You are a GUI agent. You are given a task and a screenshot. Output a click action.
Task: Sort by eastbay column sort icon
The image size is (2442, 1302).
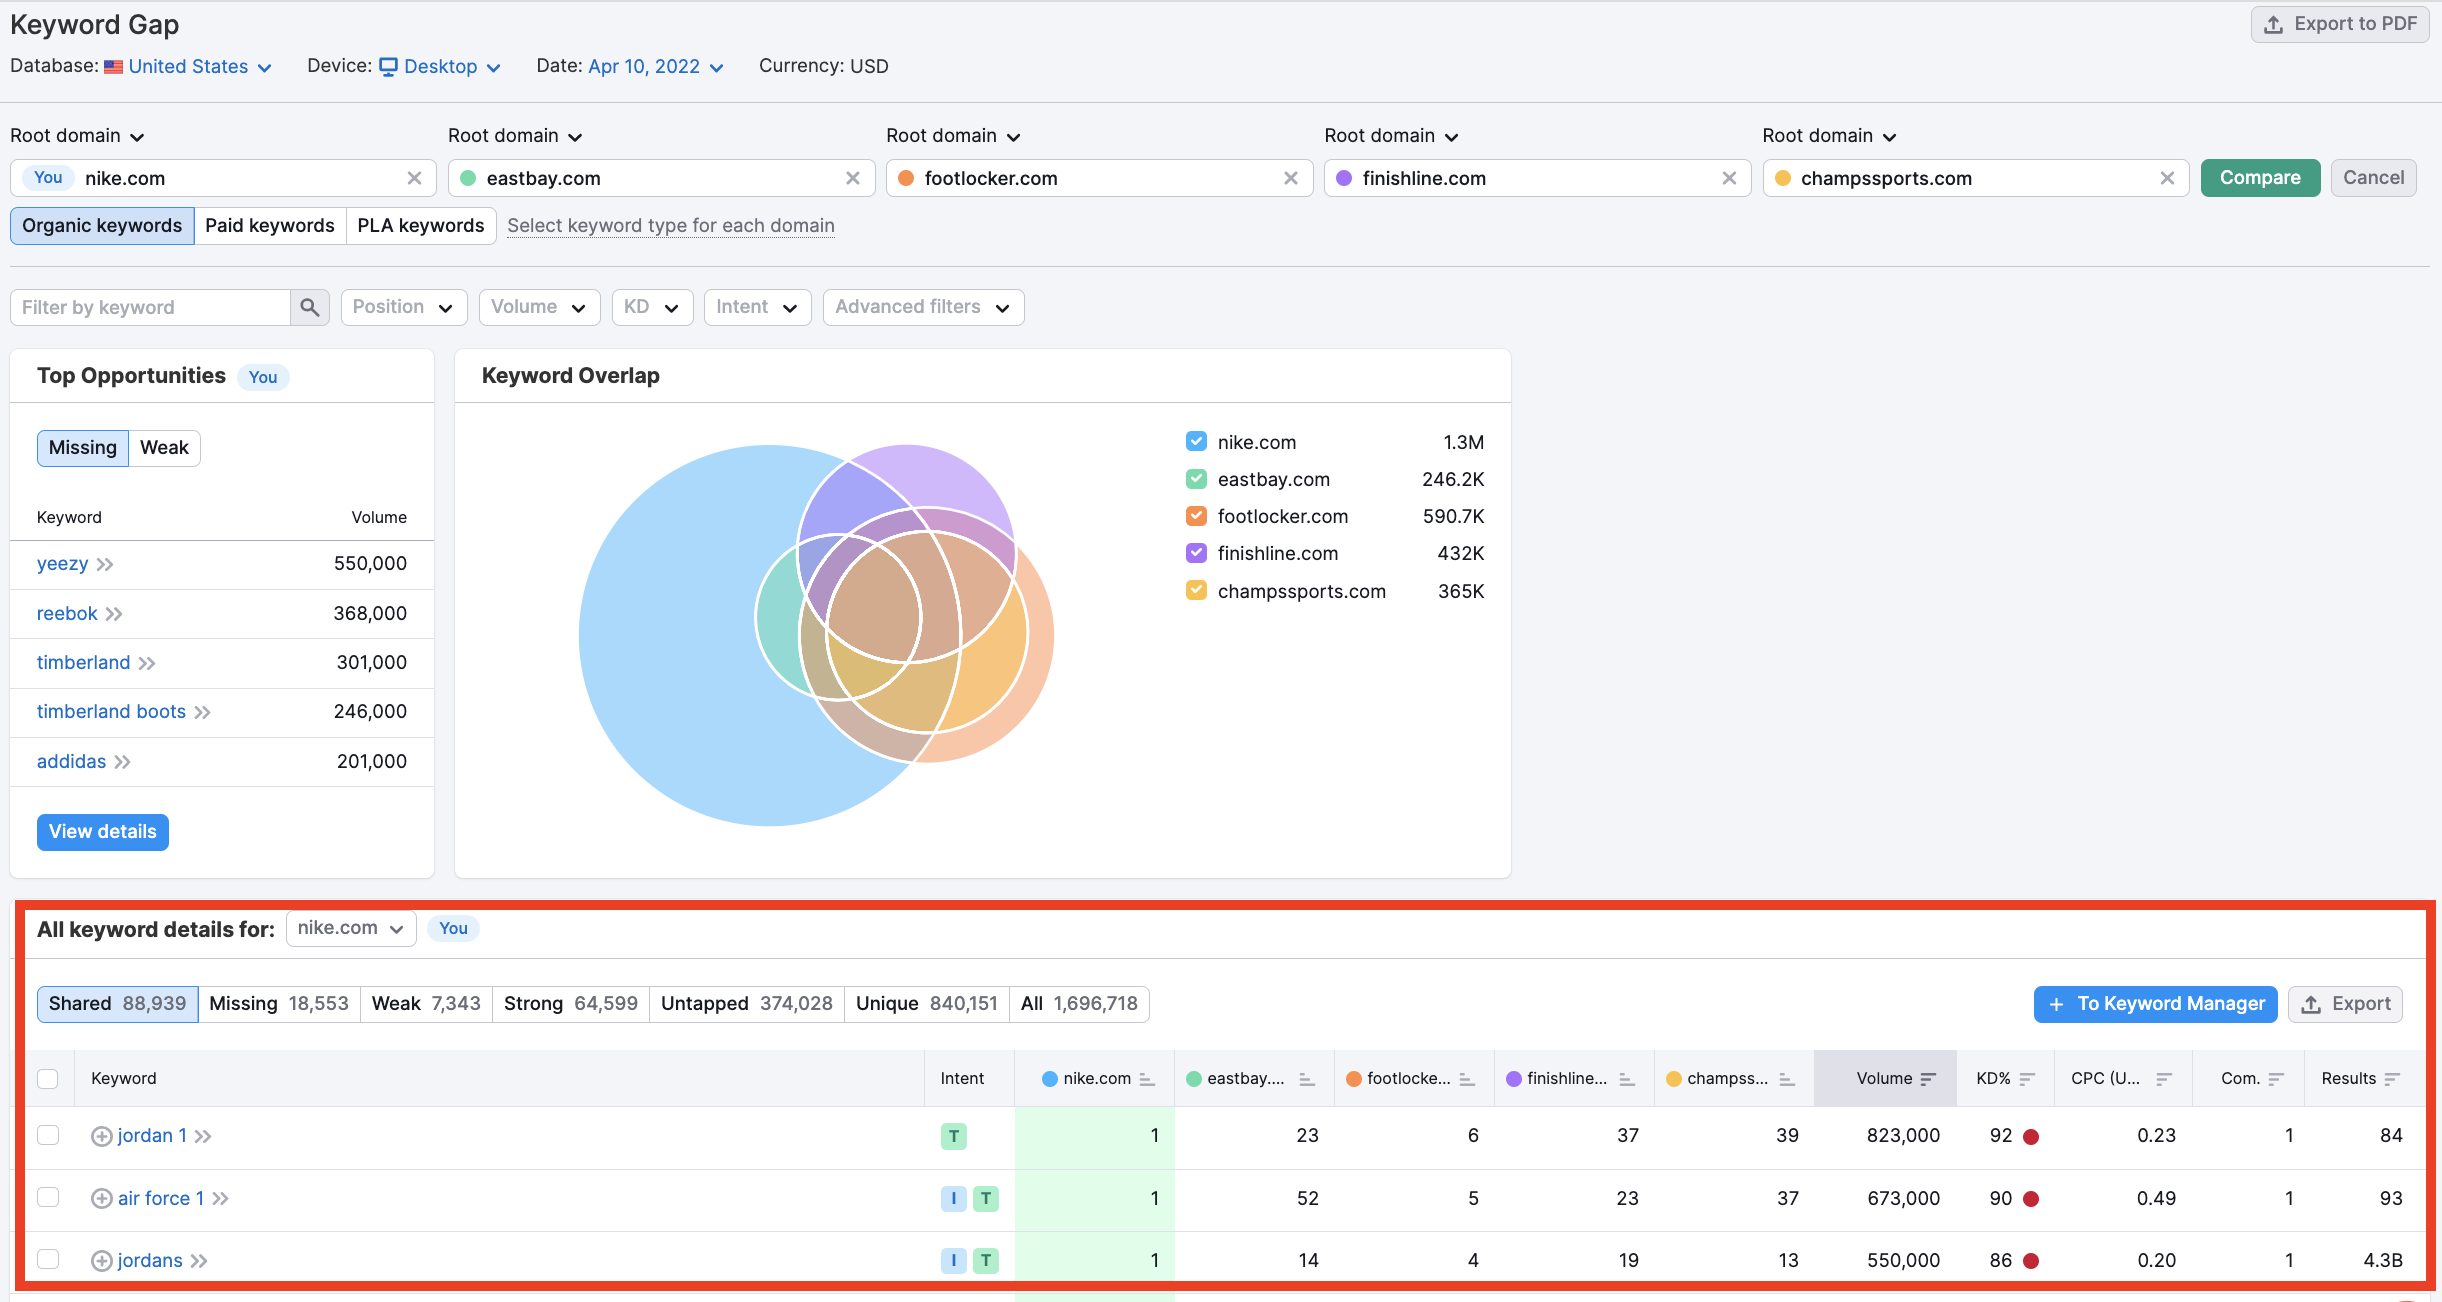[1306, 1079]
